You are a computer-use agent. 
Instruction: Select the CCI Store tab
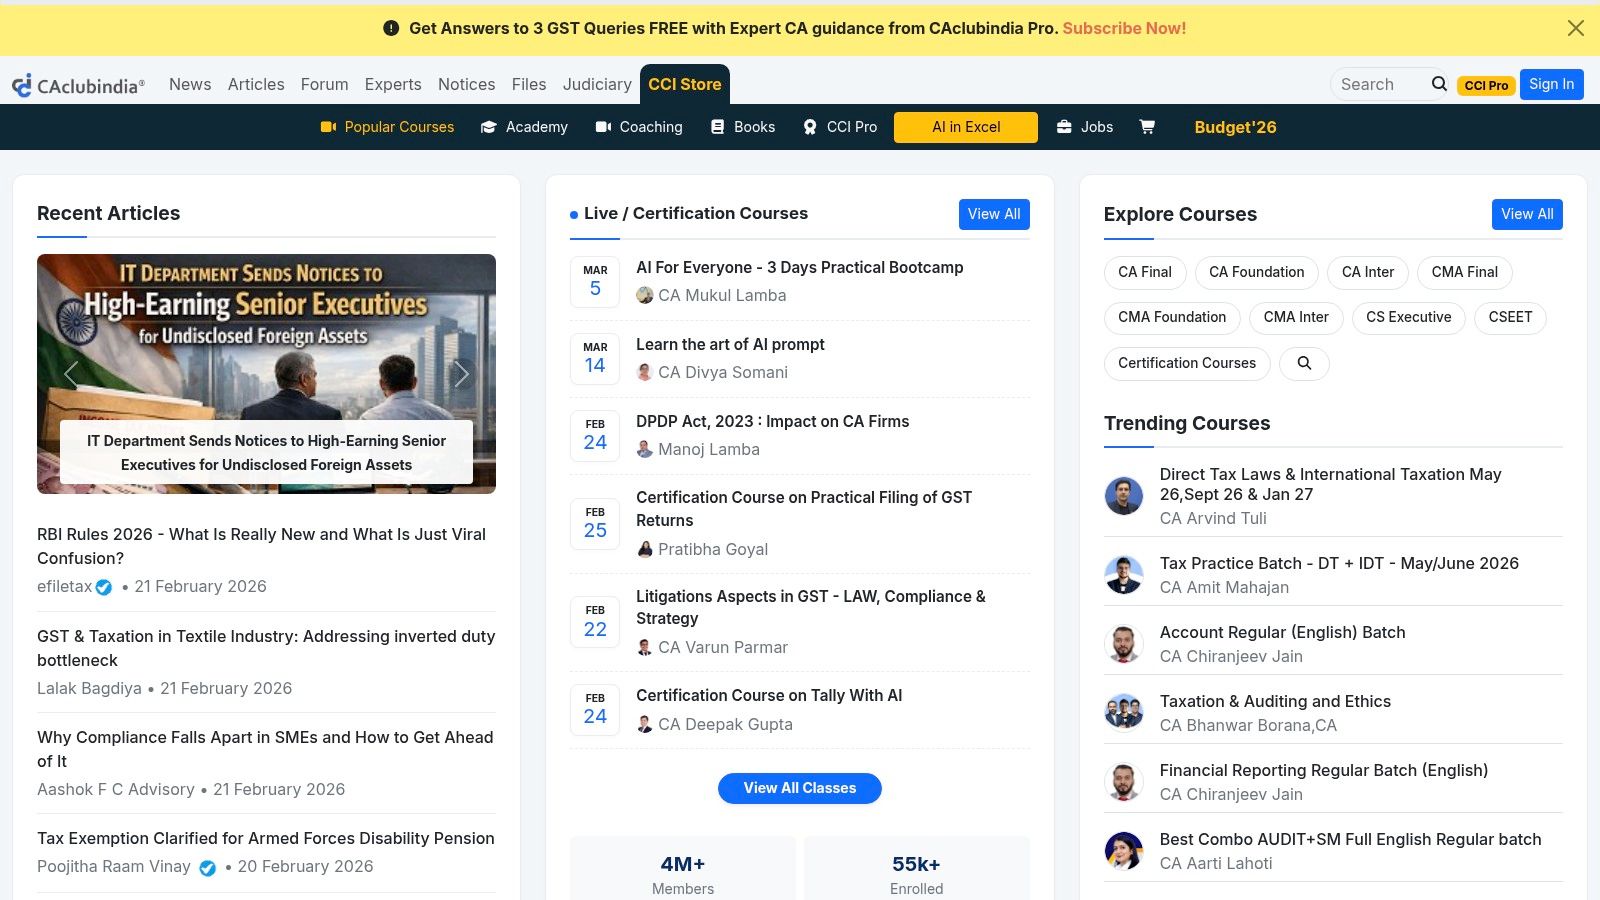tap(685, 84)
